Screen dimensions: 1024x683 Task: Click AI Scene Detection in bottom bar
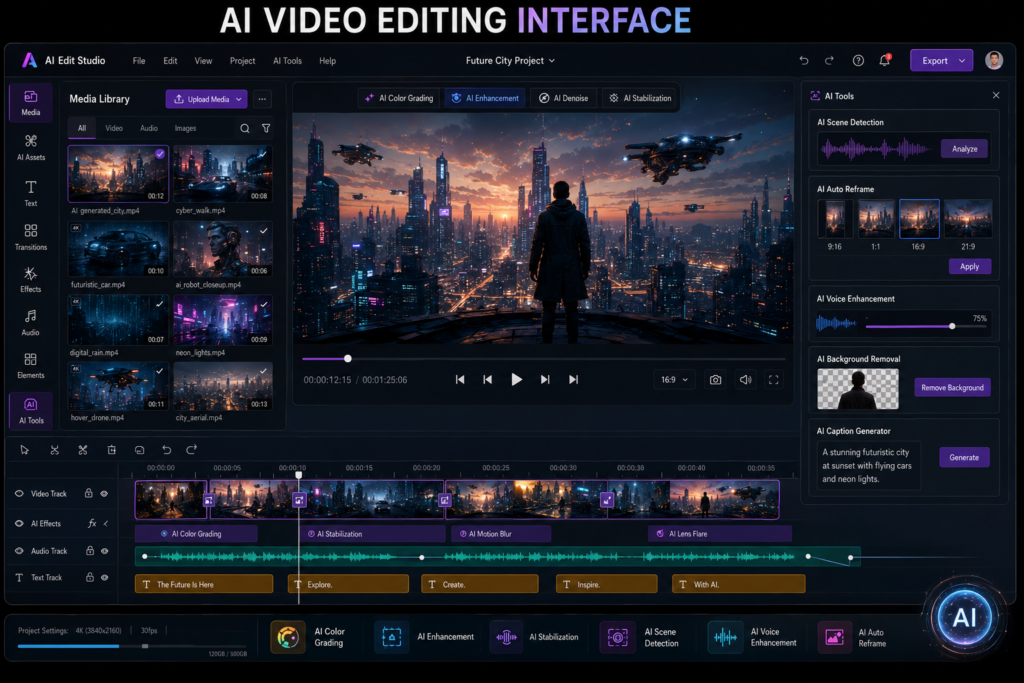click(642, 637)
